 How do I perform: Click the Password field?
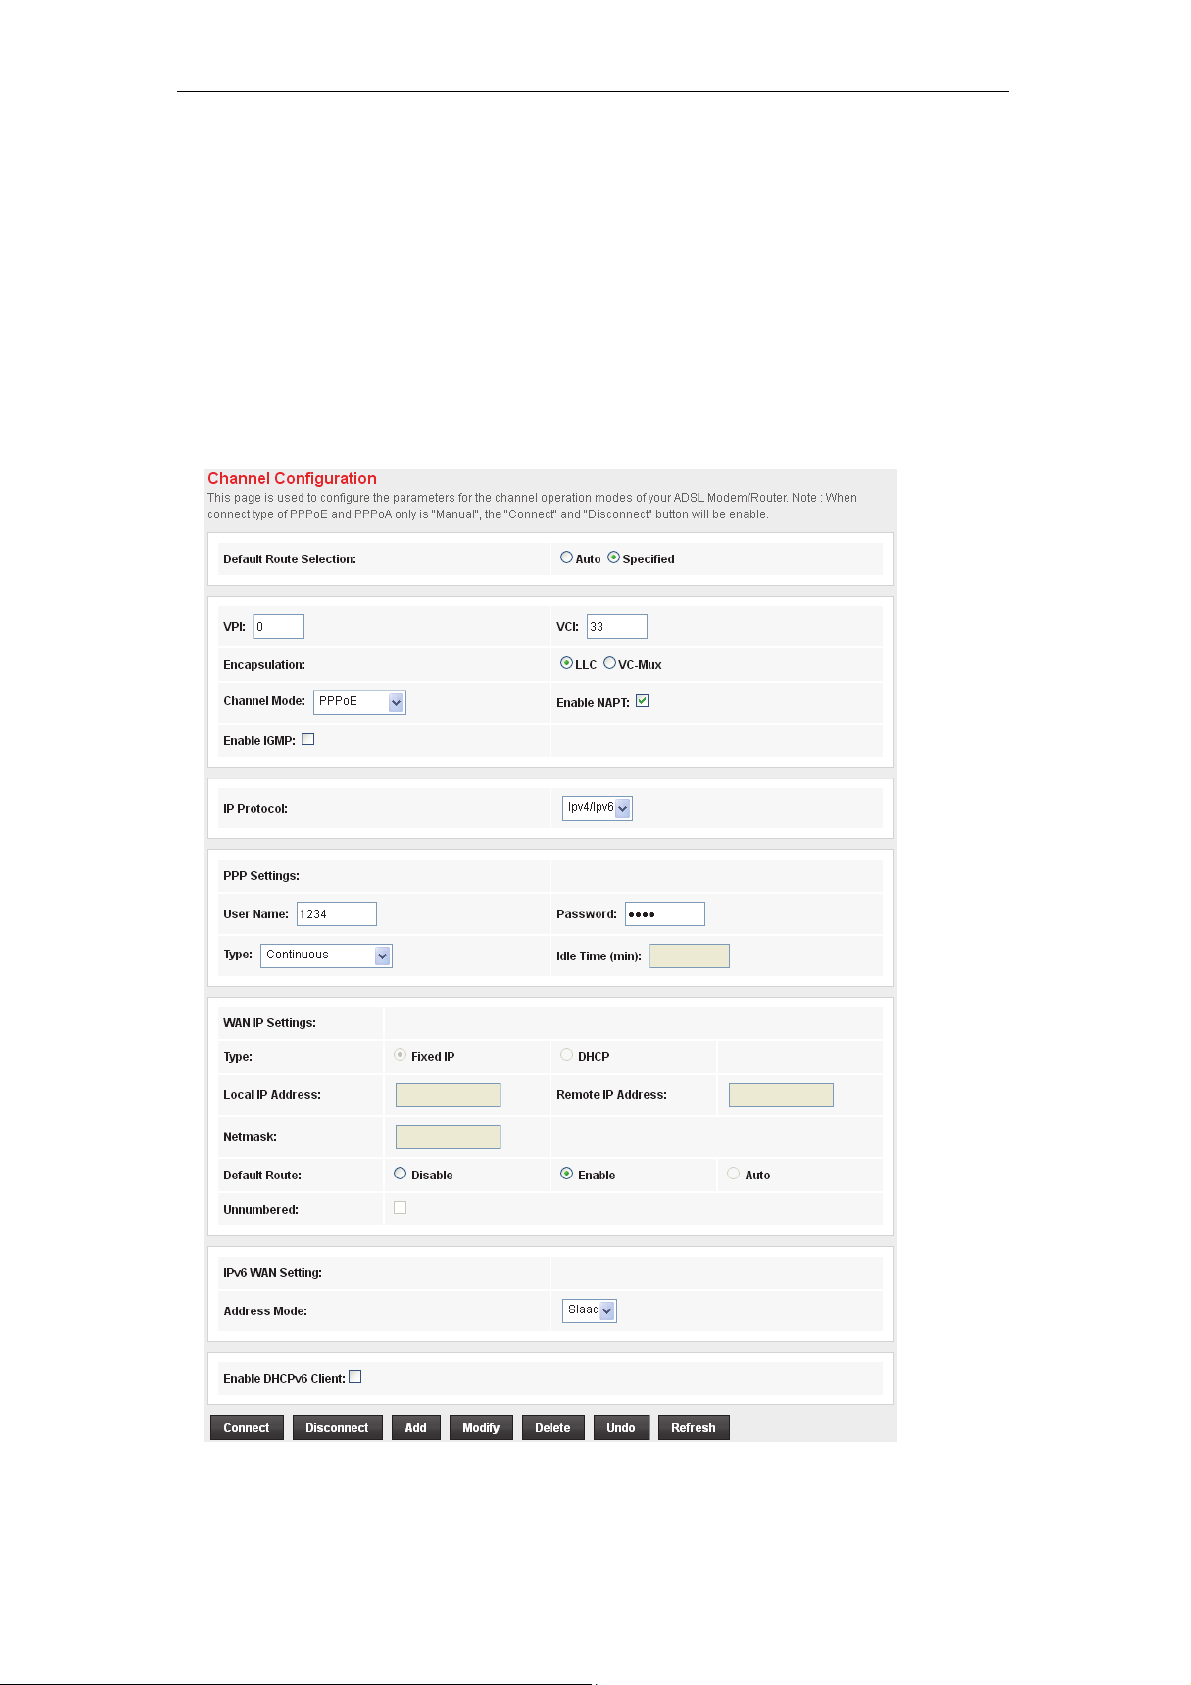click(x=665, y=914)
